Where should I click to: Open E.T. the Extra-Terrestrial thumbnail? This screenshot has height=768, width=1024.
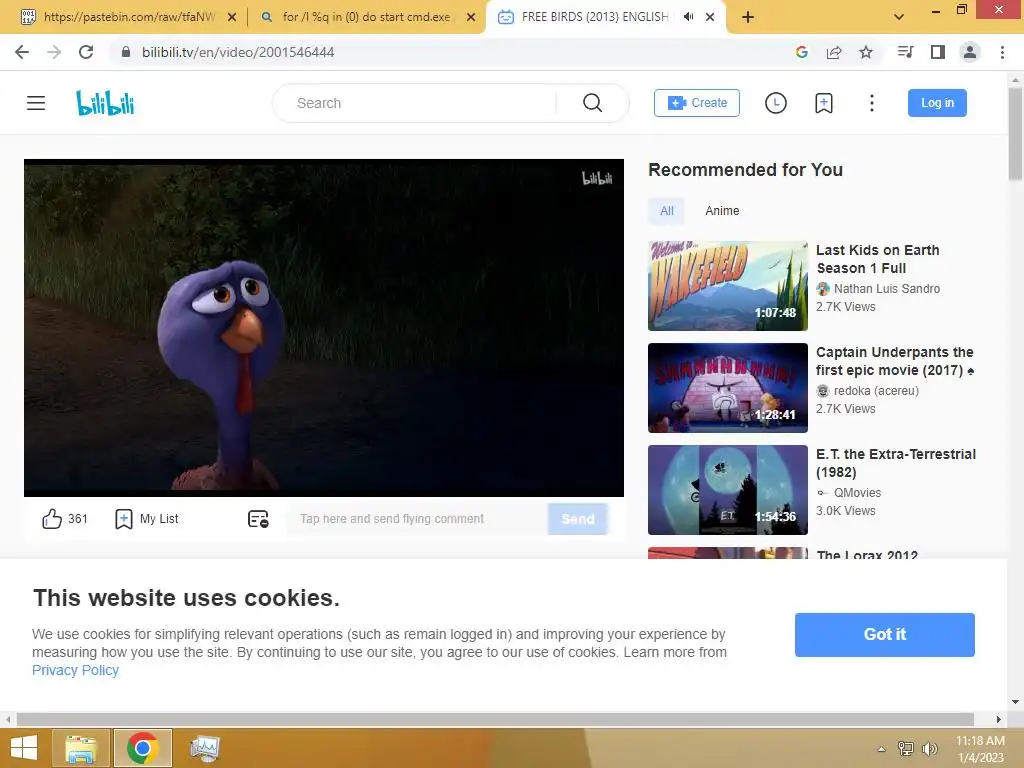(728, 490)
